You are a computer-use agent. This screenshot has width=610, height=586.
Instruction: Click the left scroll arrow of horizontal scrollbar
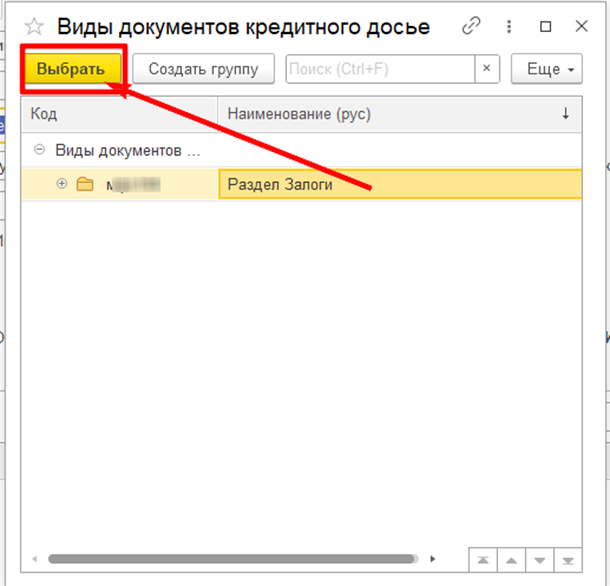[35, 559]
